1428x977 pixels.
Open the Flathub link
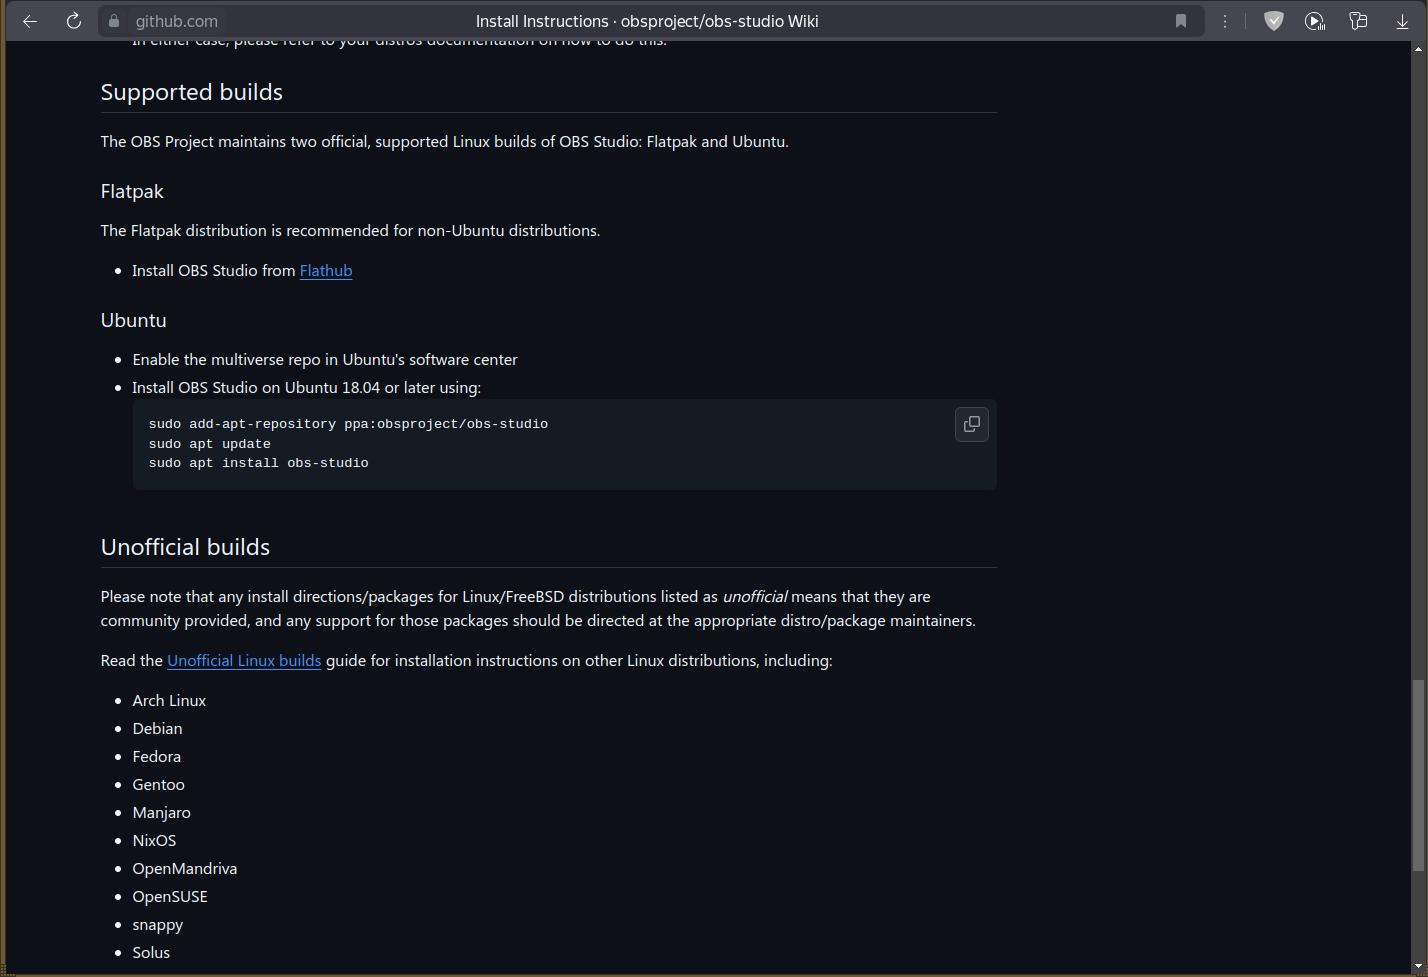pos(325,270)
